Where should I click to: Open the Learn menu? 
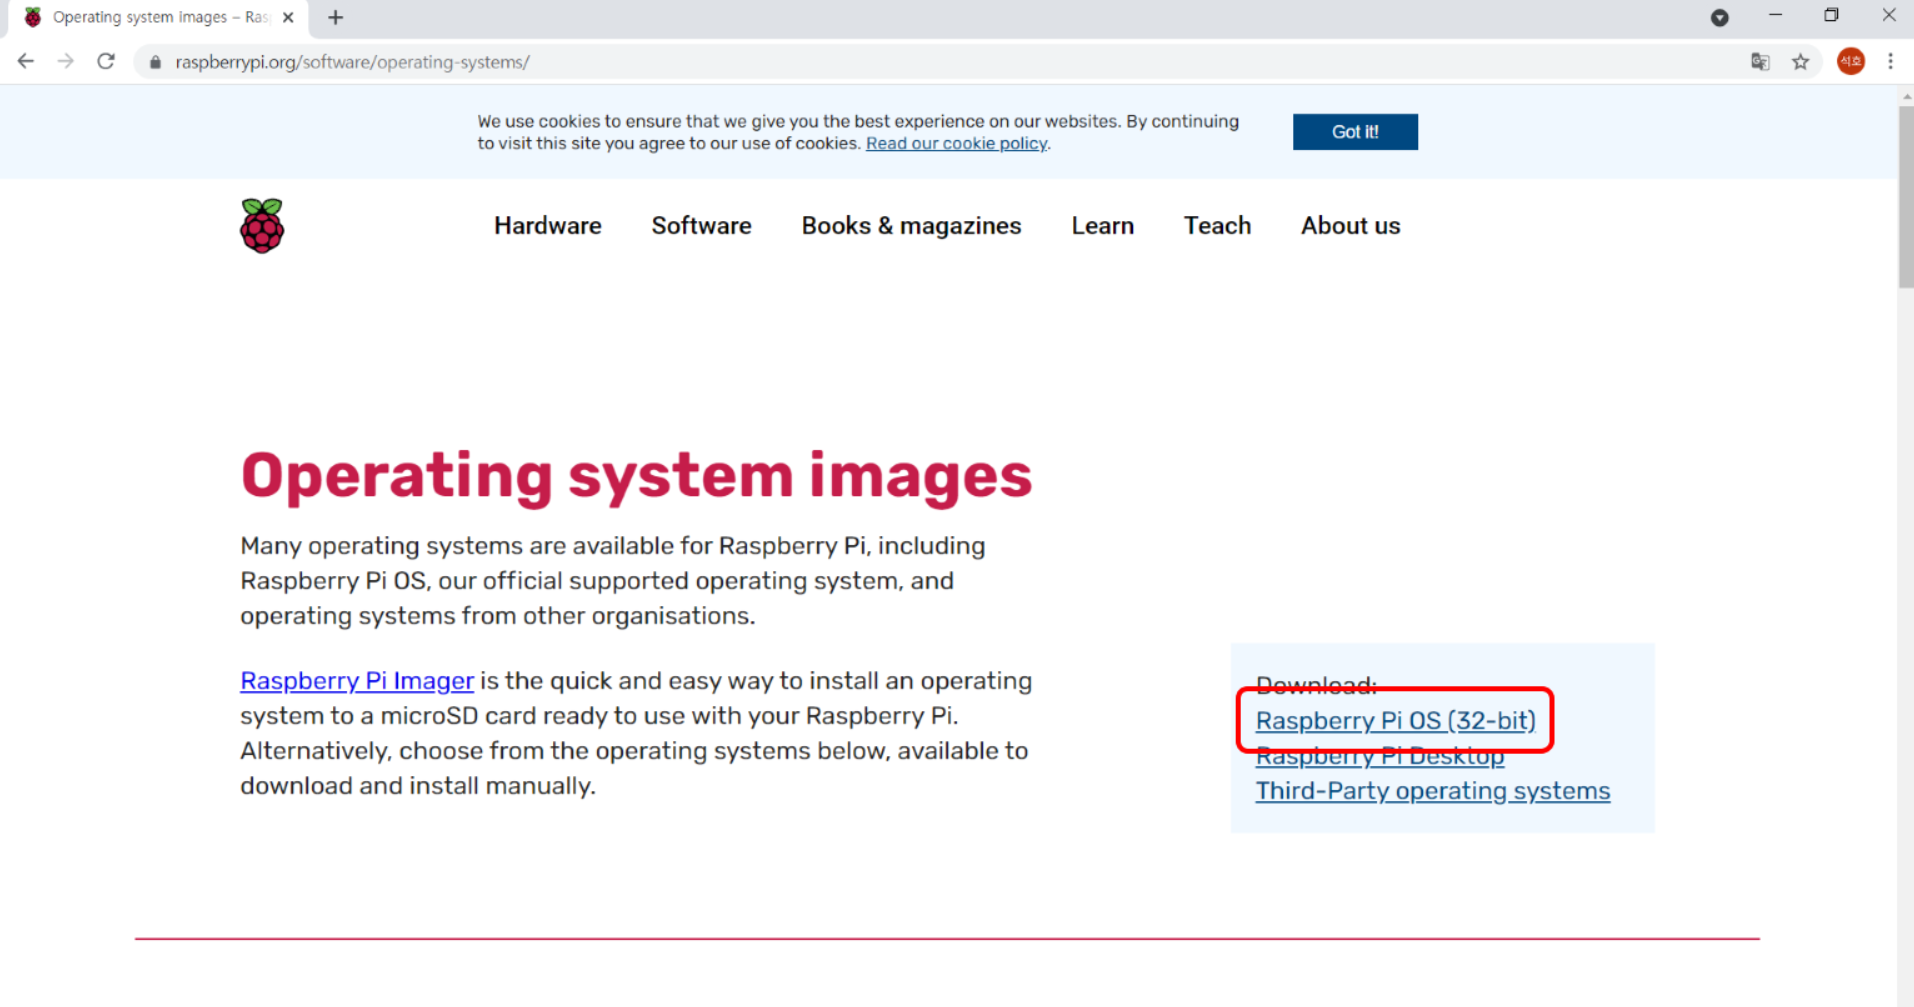tap(1103, 226)
